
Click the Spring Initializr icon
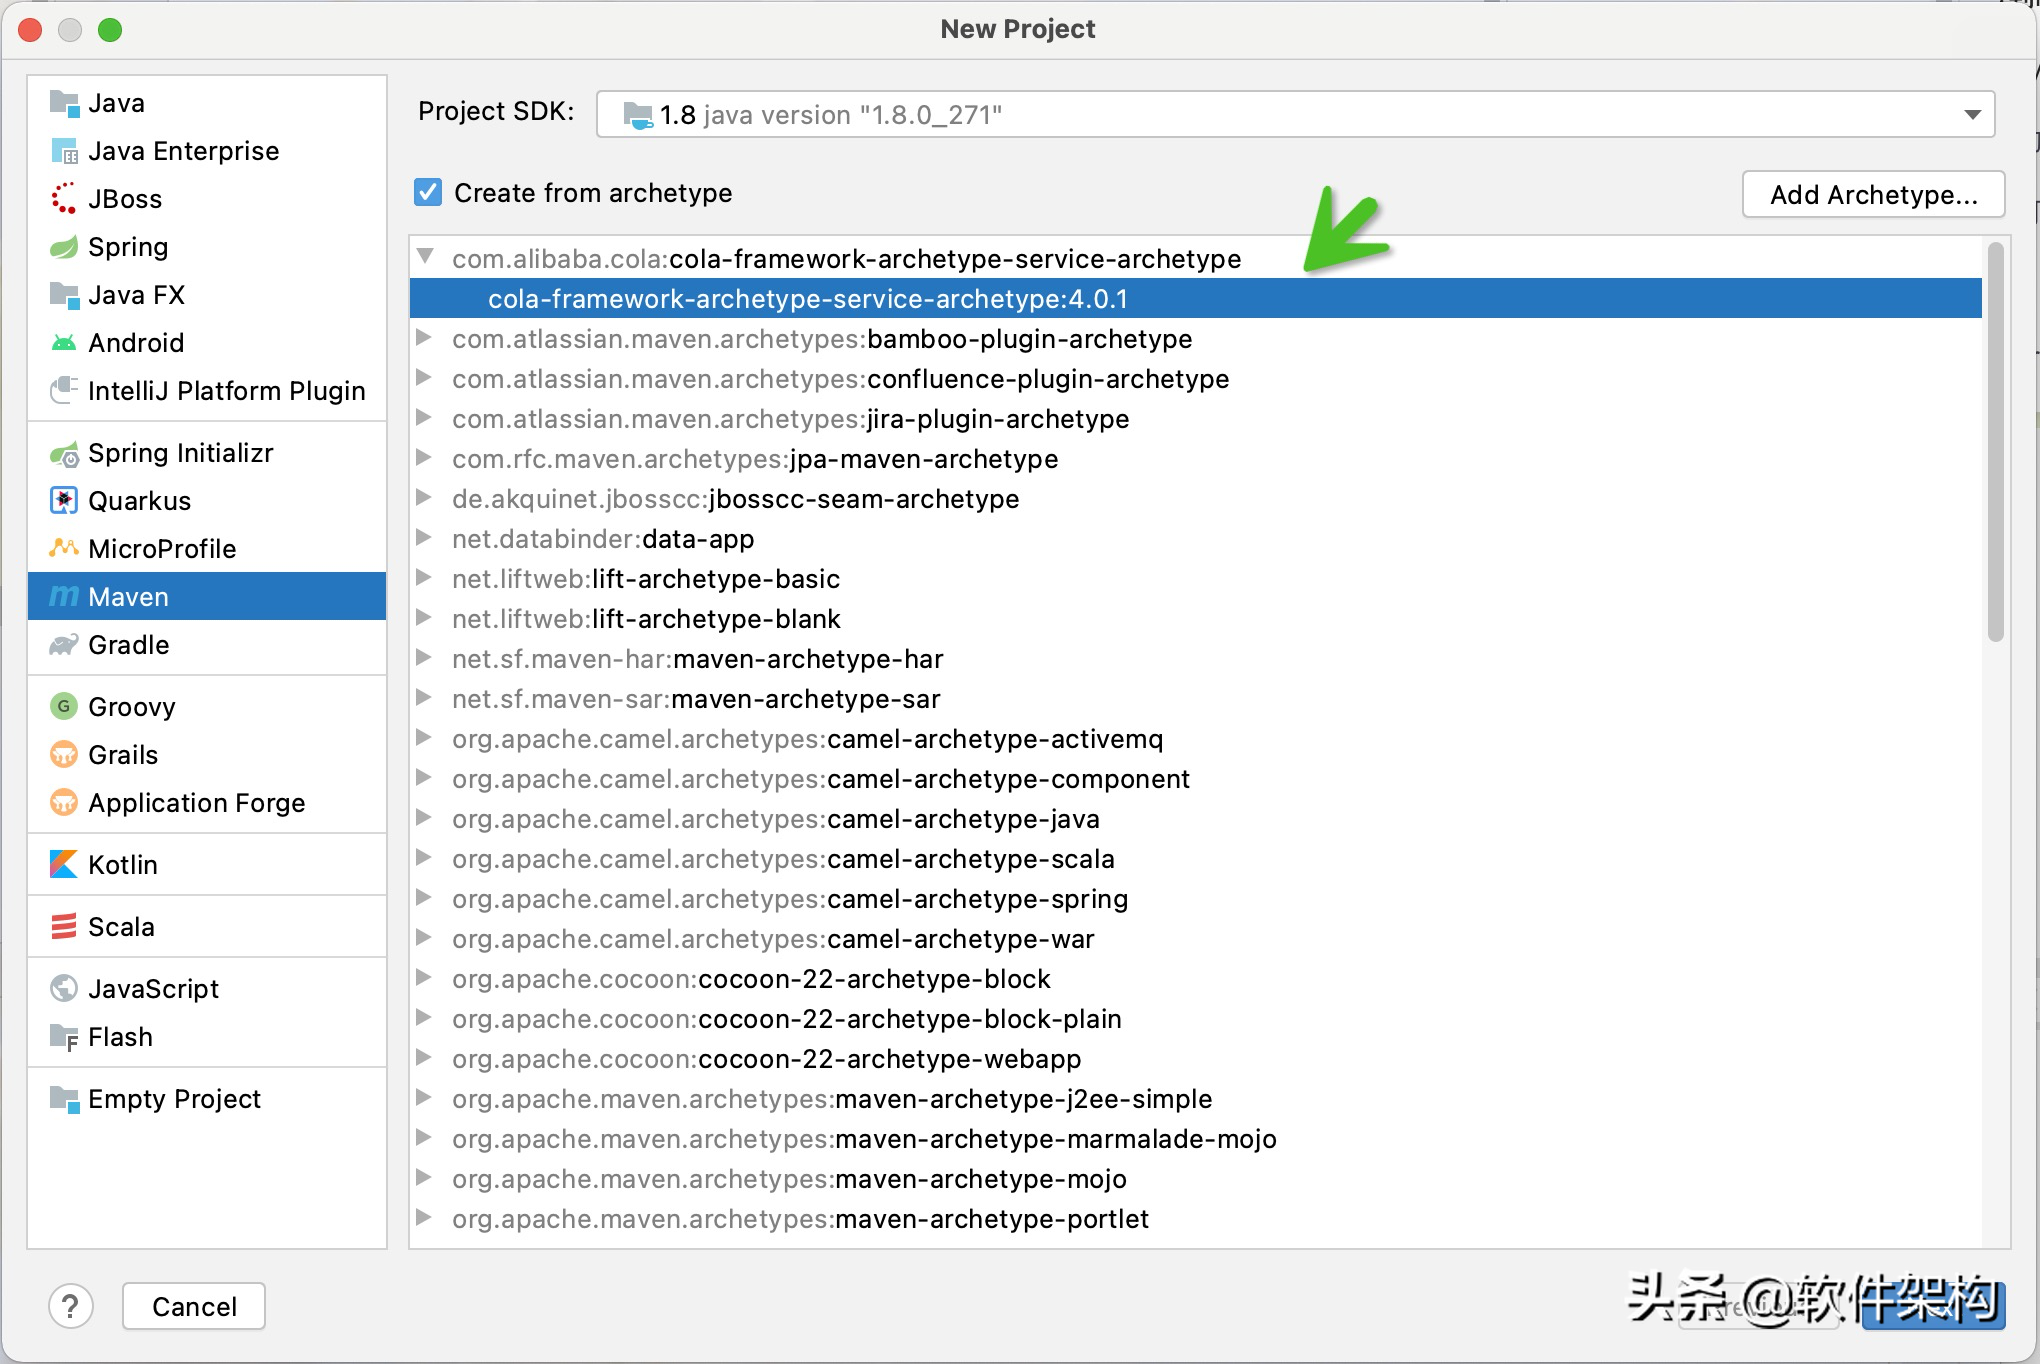64,454
